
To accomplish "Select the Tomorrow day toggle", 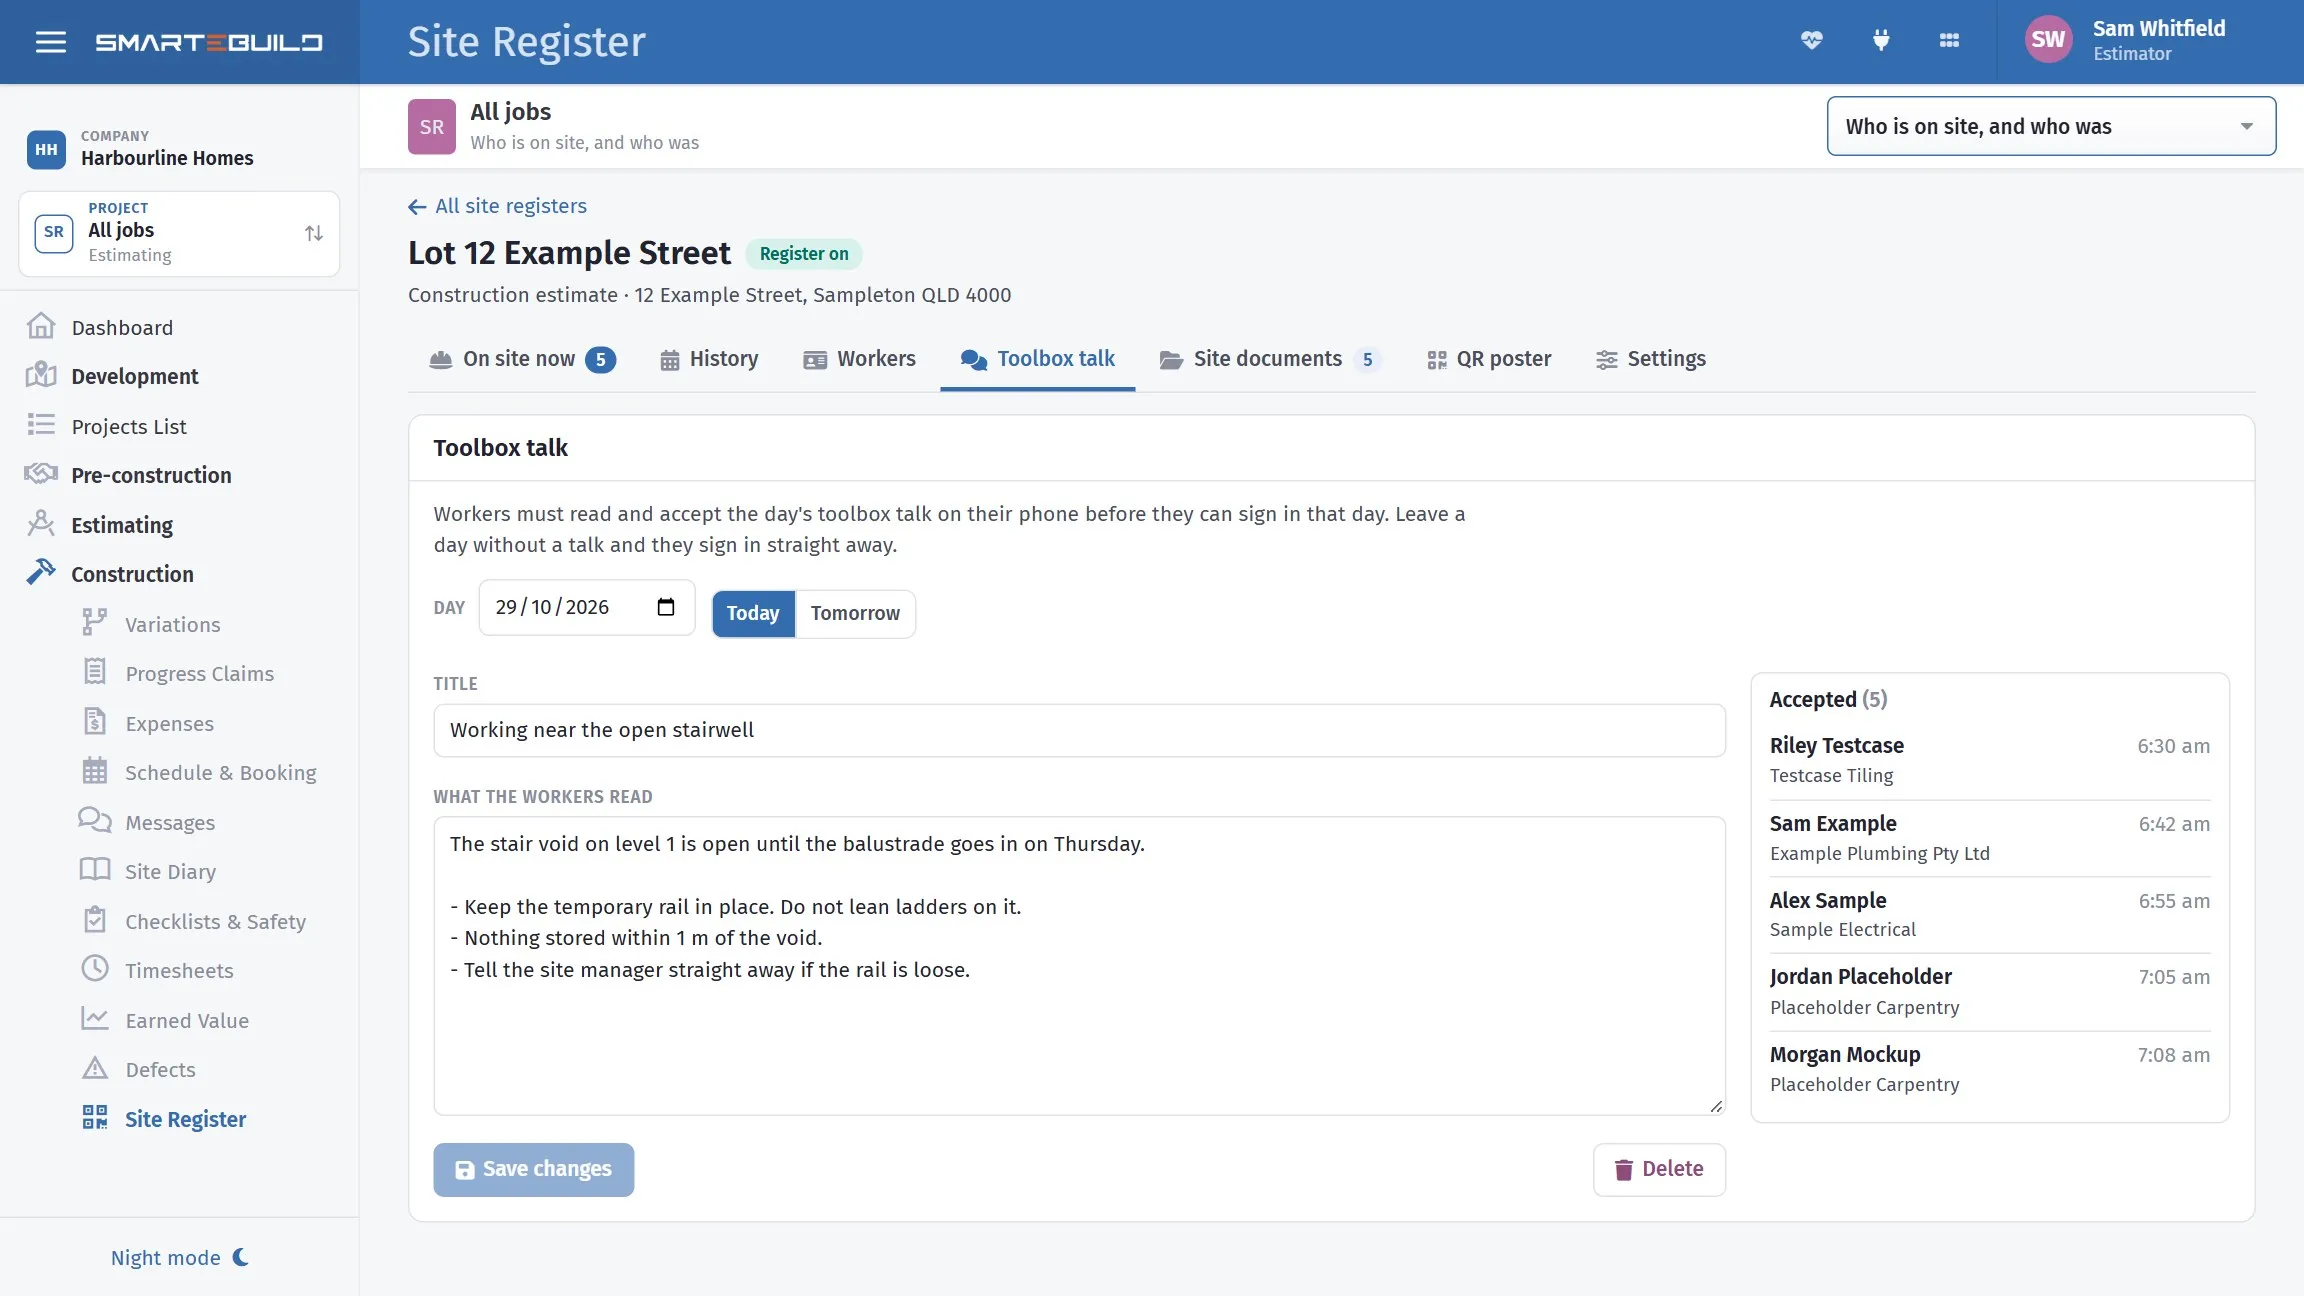I will (855, 613).
